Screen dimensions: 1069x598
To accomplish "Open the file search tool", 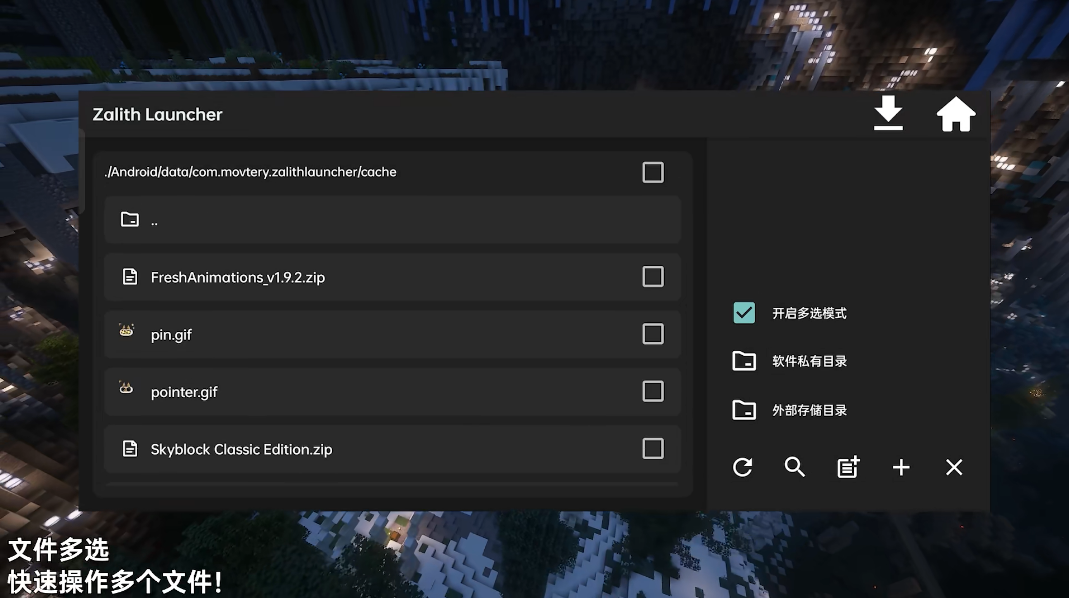I will click(795, 467).
